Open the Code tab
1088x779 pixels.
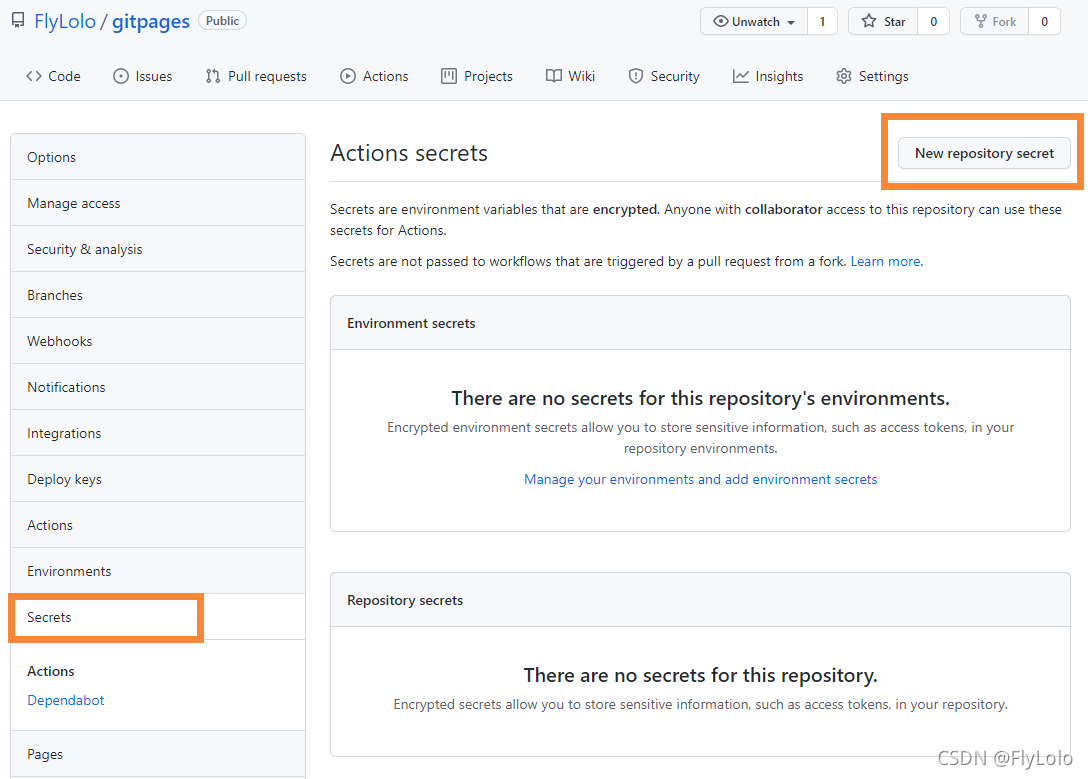click(53, 76)
